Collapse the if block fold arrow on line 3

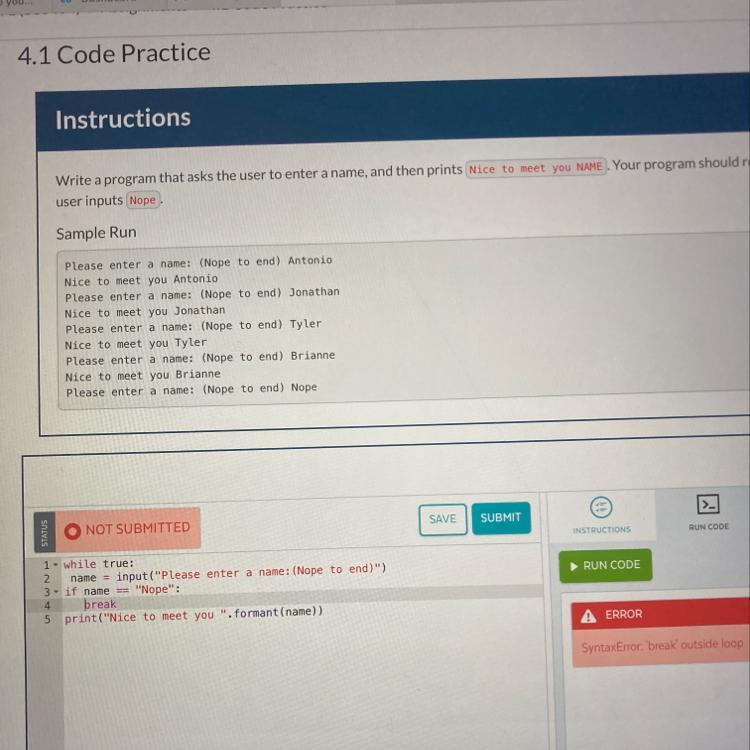click(x=56, y=592)
